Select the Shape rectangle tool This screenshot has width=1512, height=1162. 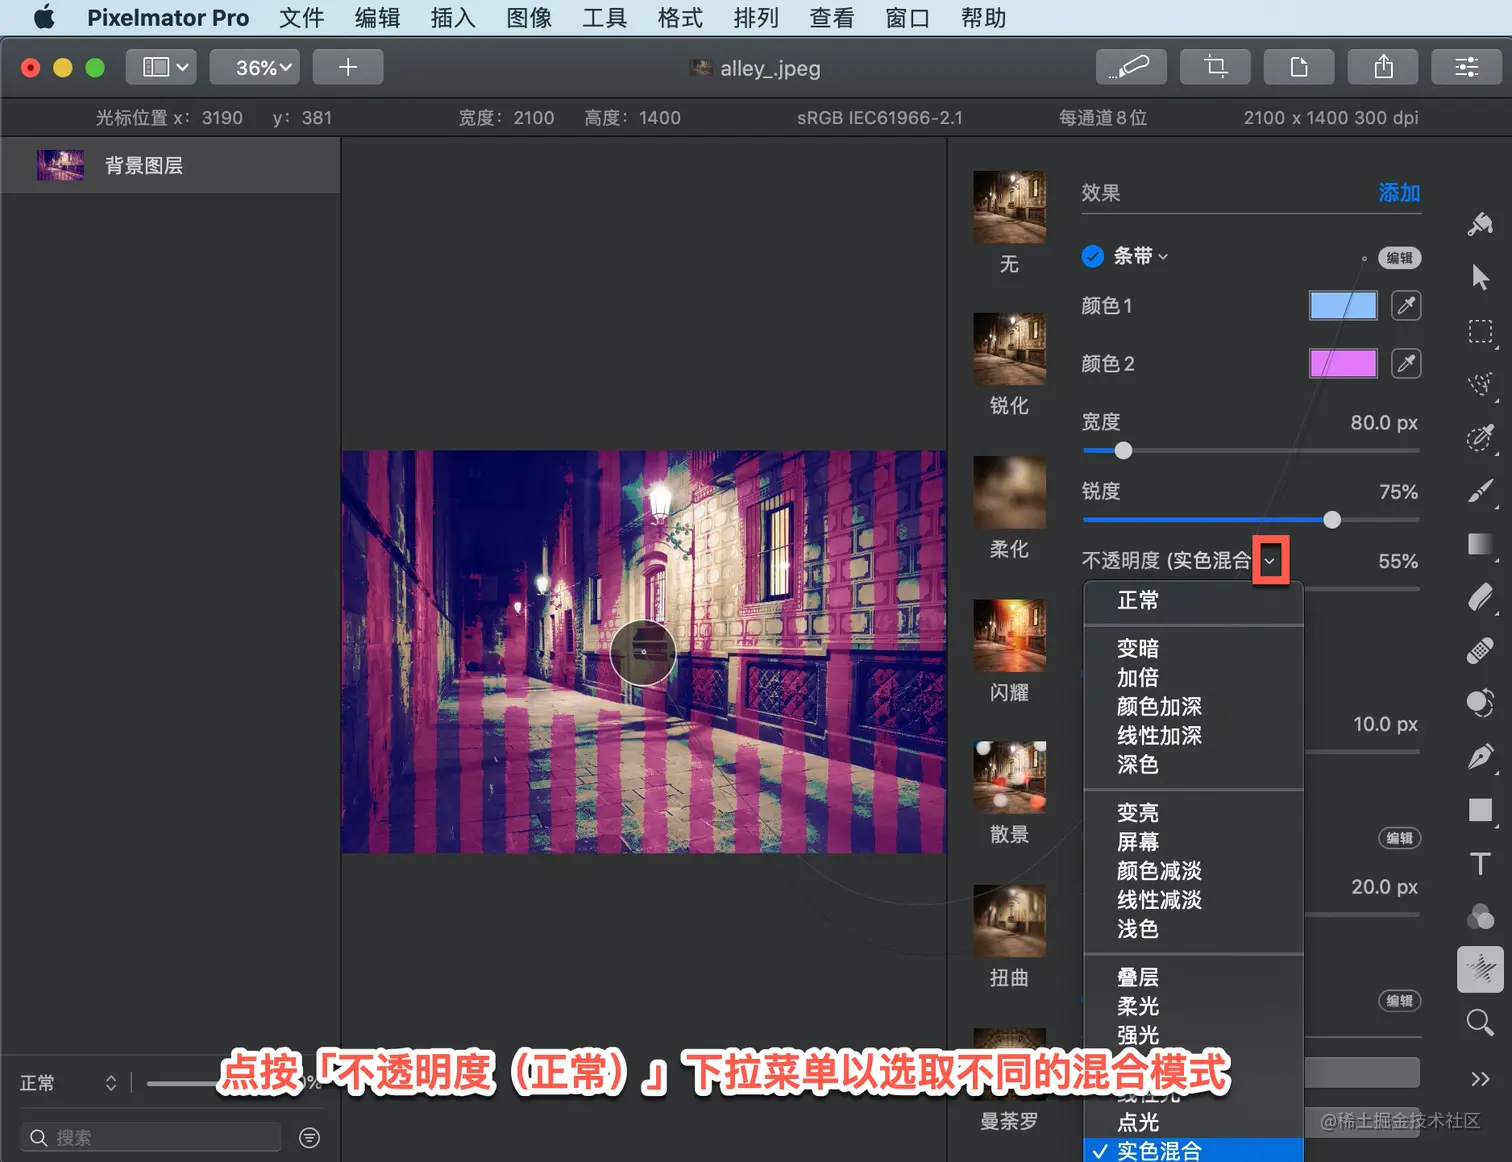pos(1480,810)
